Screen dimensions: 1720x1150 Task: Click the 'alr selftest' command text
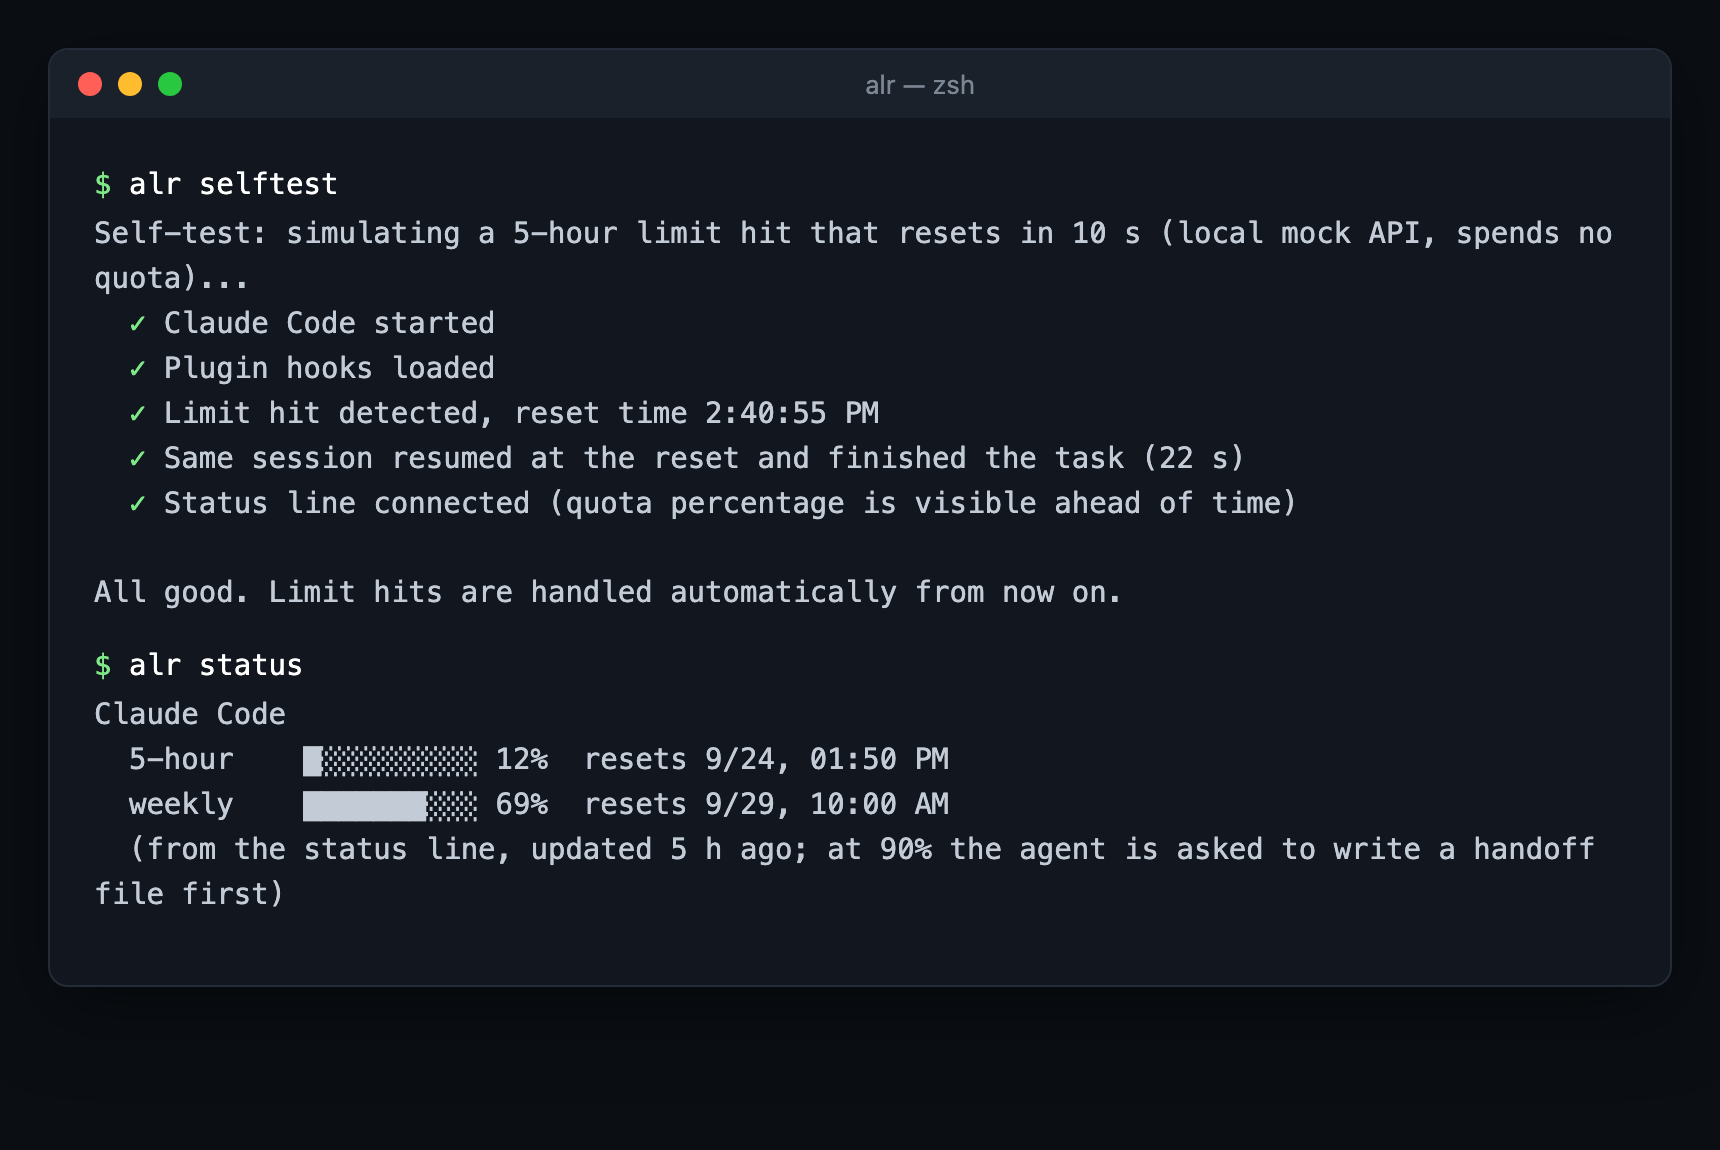(x=233, y=184)
